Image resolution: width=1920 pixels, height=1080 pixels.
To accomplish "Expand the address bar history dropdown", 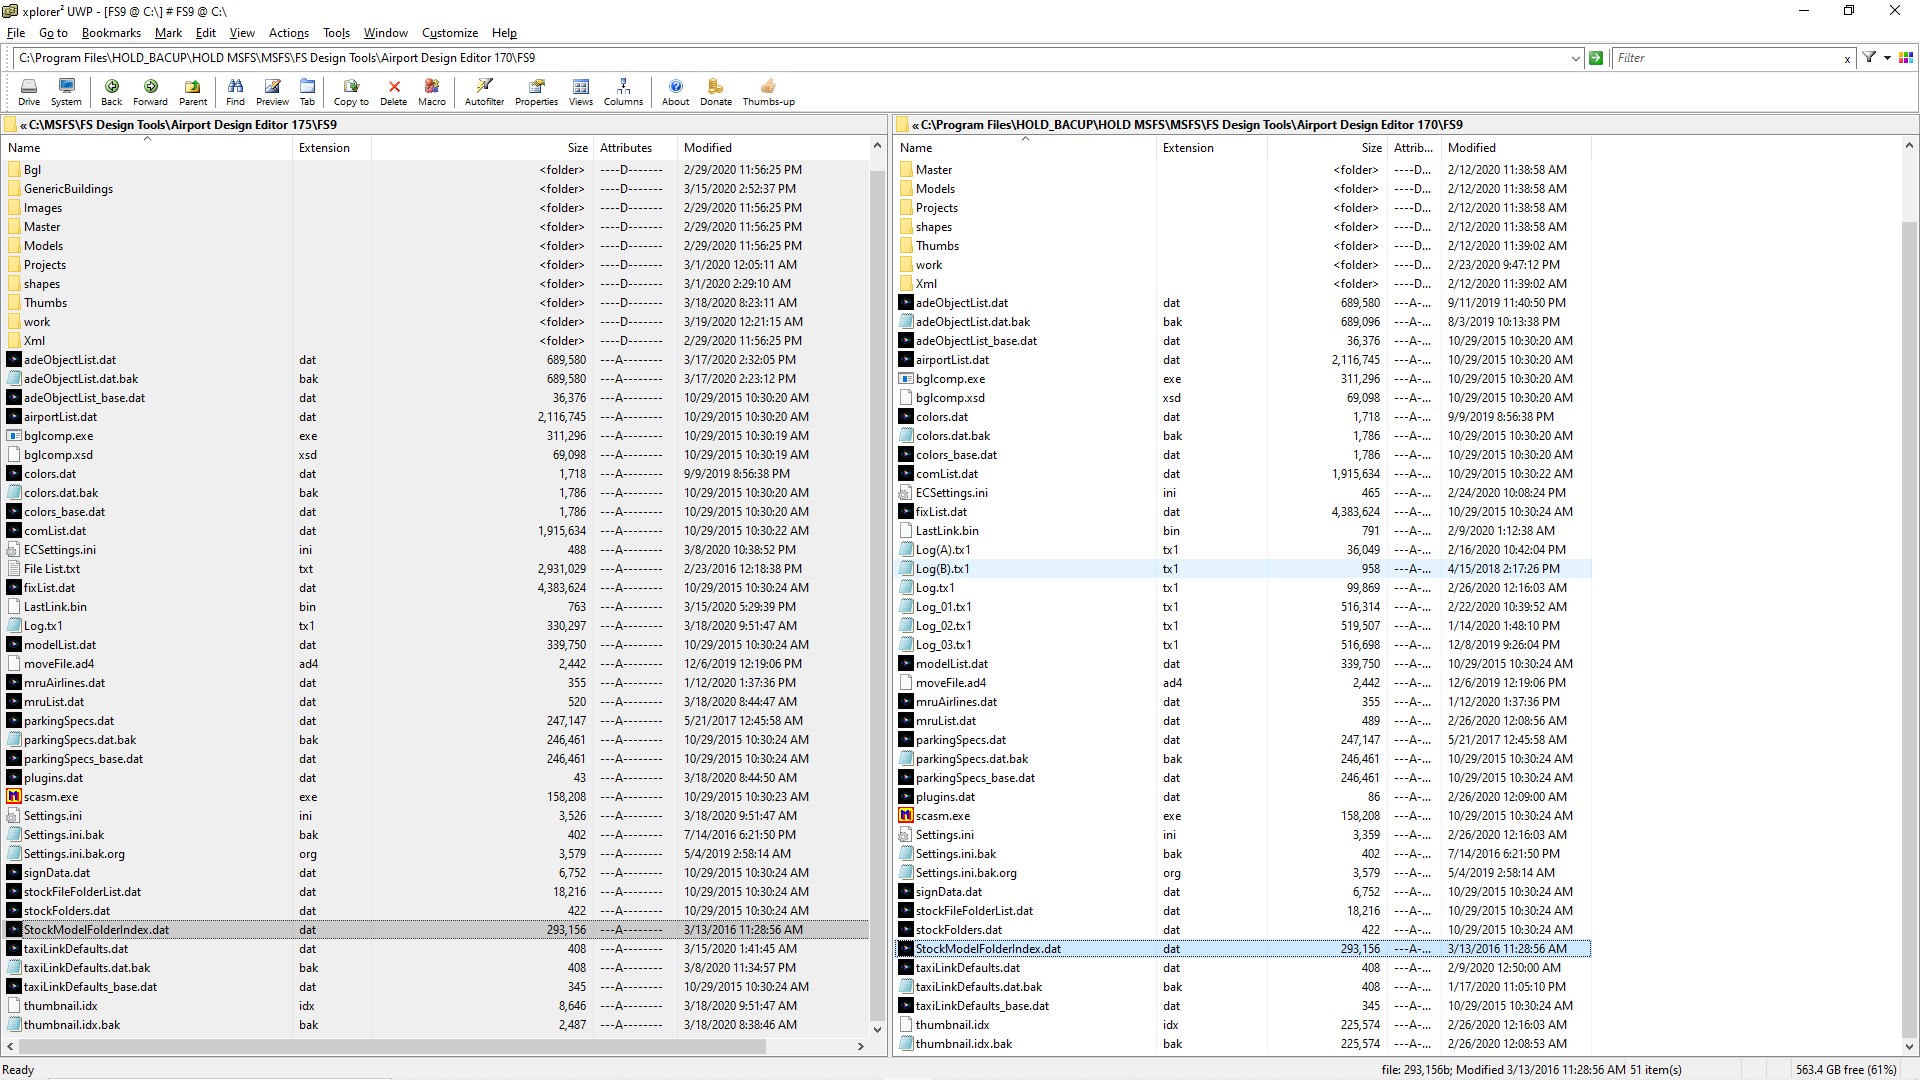I will (x=1576, y=59).
